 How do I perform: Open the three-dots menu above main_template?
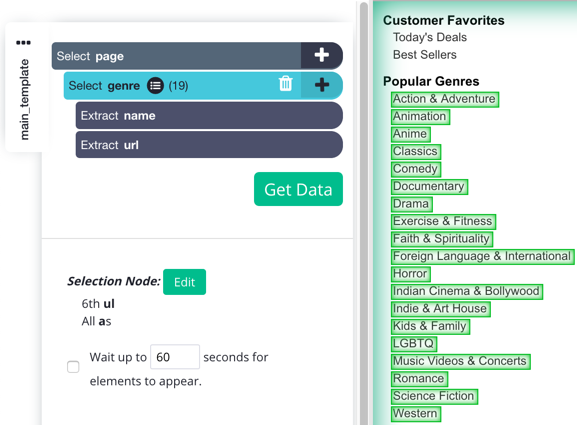(x=23, y=43)
